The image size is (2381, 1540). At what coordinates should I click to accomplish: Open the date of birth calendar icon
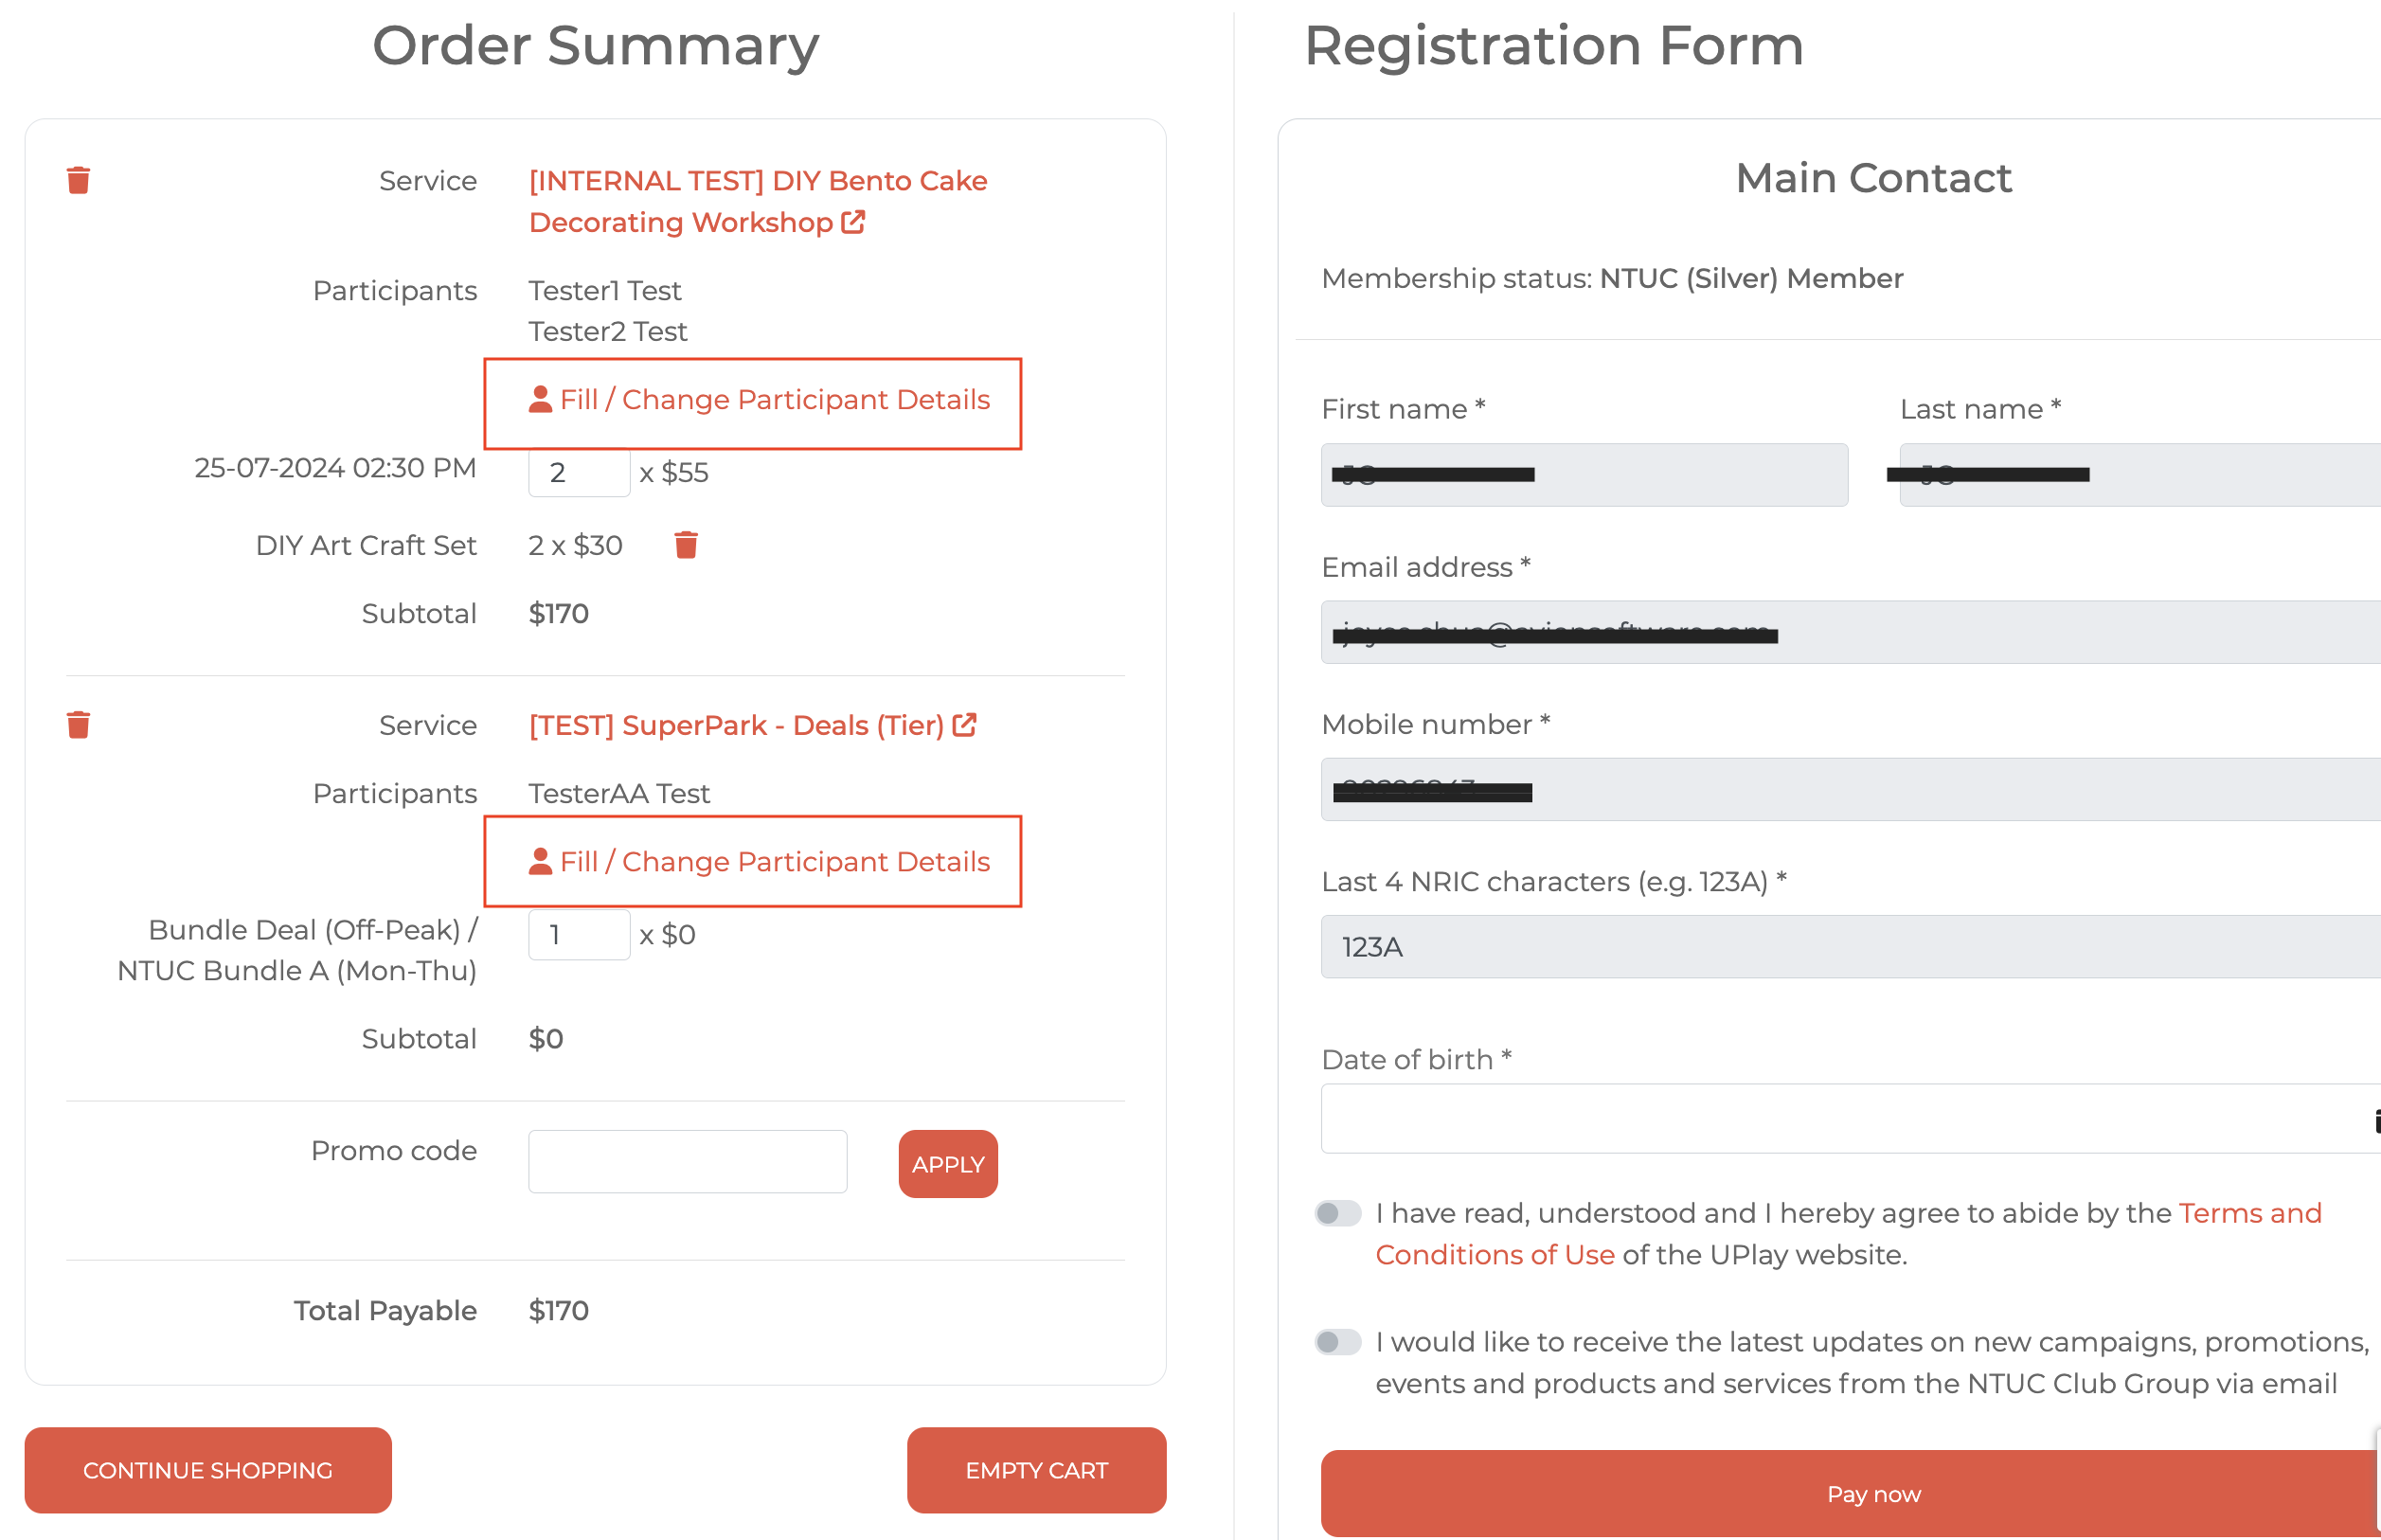pos(2374,1120)
